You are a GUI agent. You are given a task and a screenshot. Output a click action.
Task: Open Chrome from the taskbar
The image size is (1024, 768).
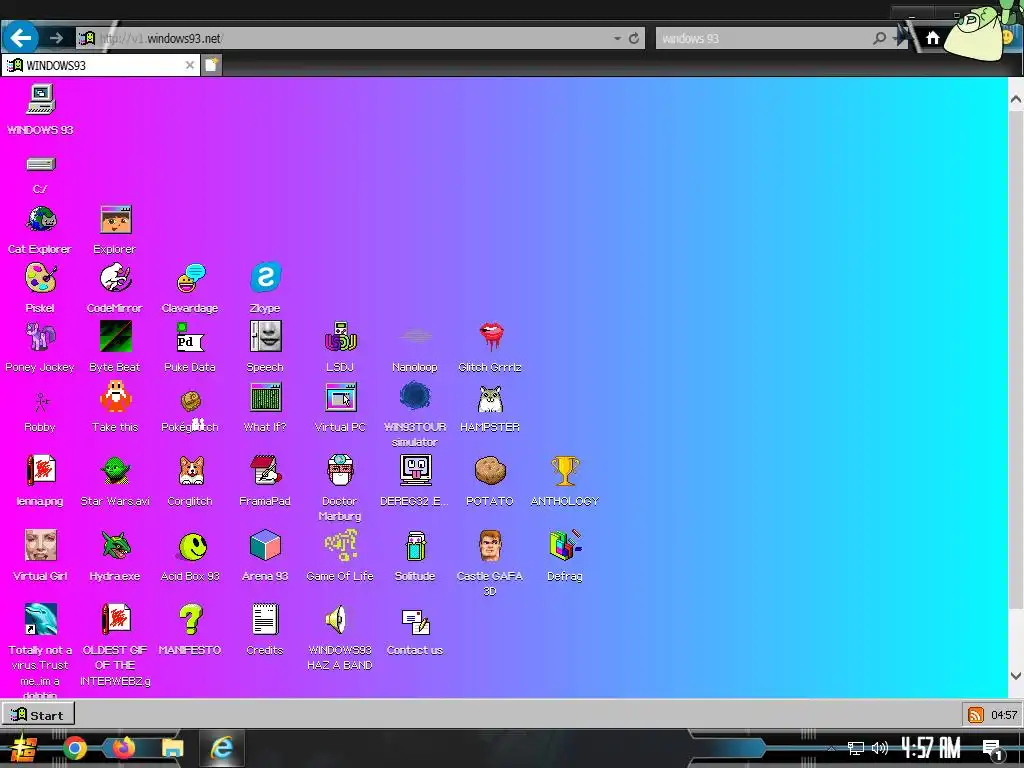pos(74,748)
